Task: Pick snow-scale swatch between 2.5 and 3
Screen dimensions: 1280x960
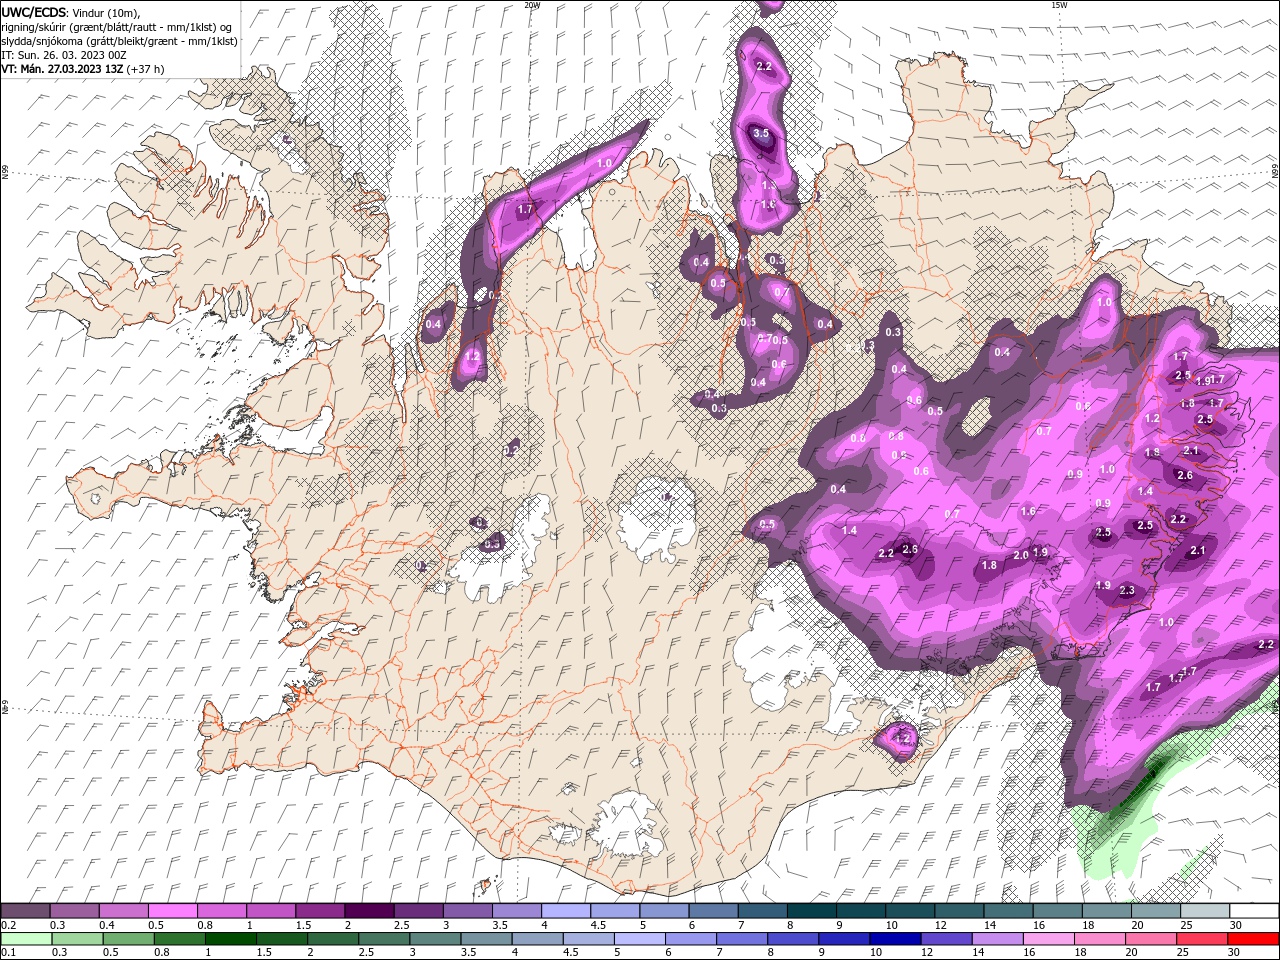Action: pos(417,911)
